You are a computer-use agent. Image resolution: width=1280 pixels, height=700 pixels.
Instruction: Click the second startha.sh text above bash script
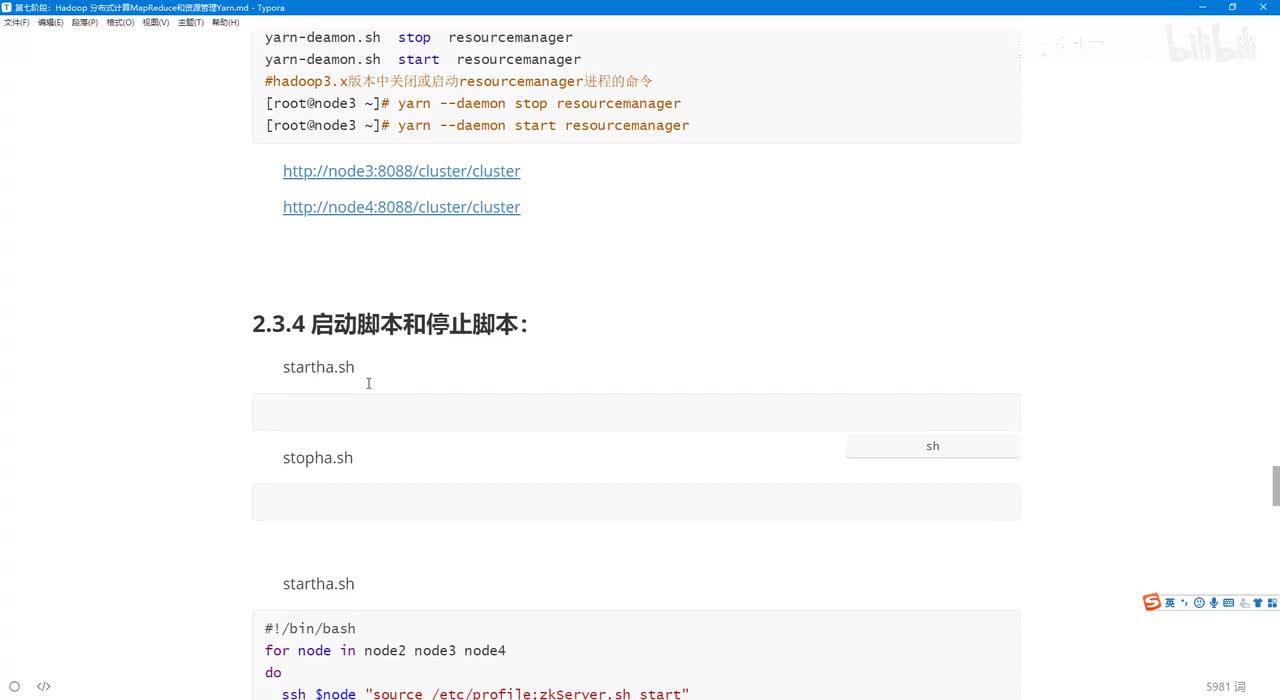coord(318,584)
